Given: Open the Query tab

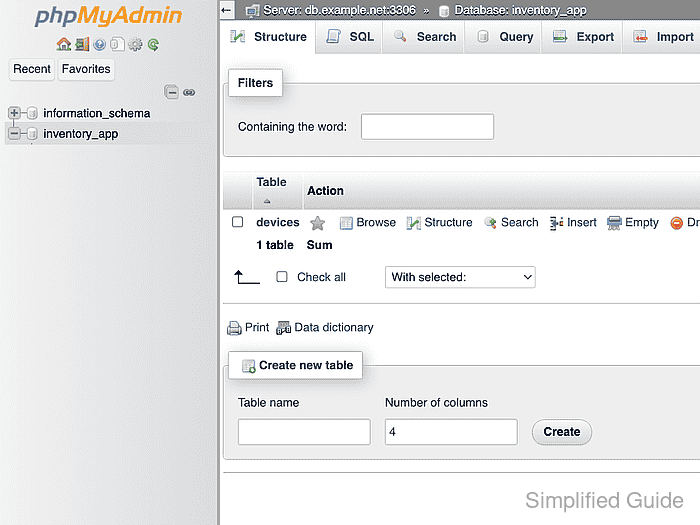Looking at the screenshot, I should (x=504, y=37).
